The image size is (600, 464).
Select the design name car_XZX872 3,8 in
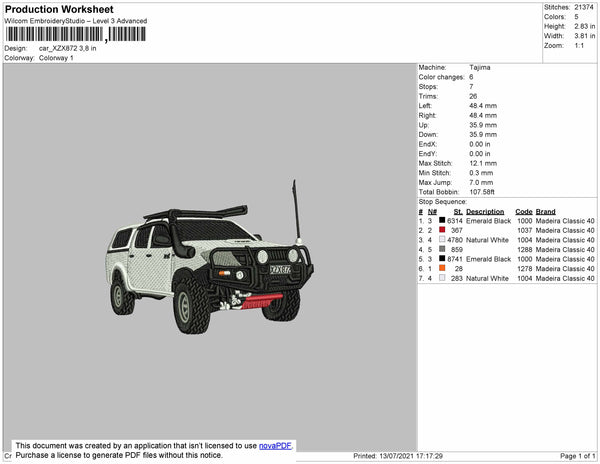67,49
